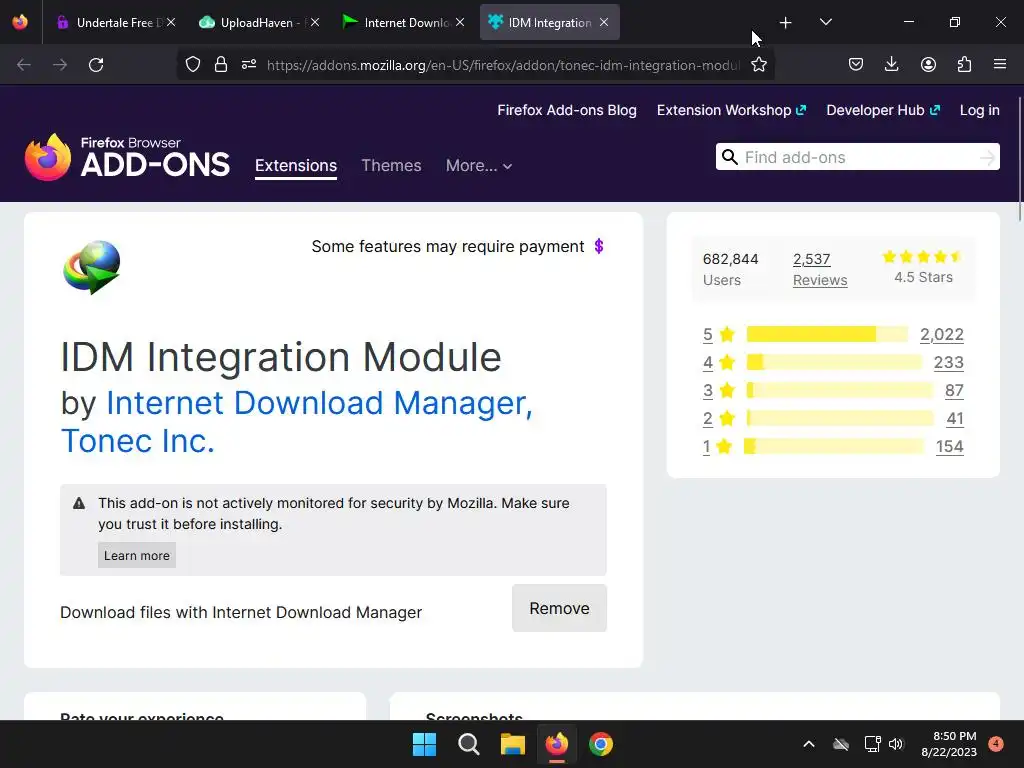Open the Downloads panel

(x=891, y=65)
